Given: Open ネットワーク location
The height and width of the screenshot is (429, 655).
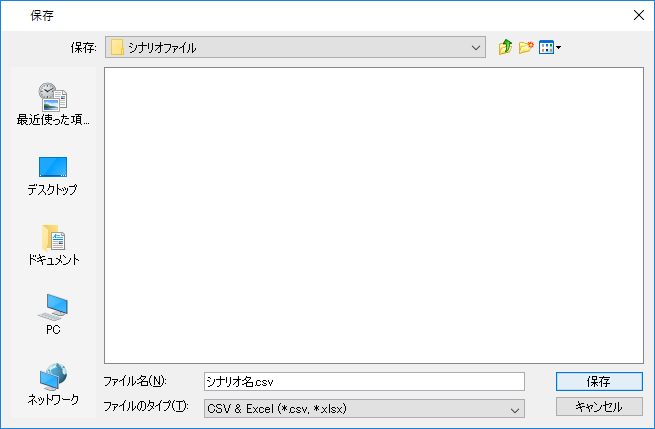Looking at the screenshot, I should (x=53, y=384).
